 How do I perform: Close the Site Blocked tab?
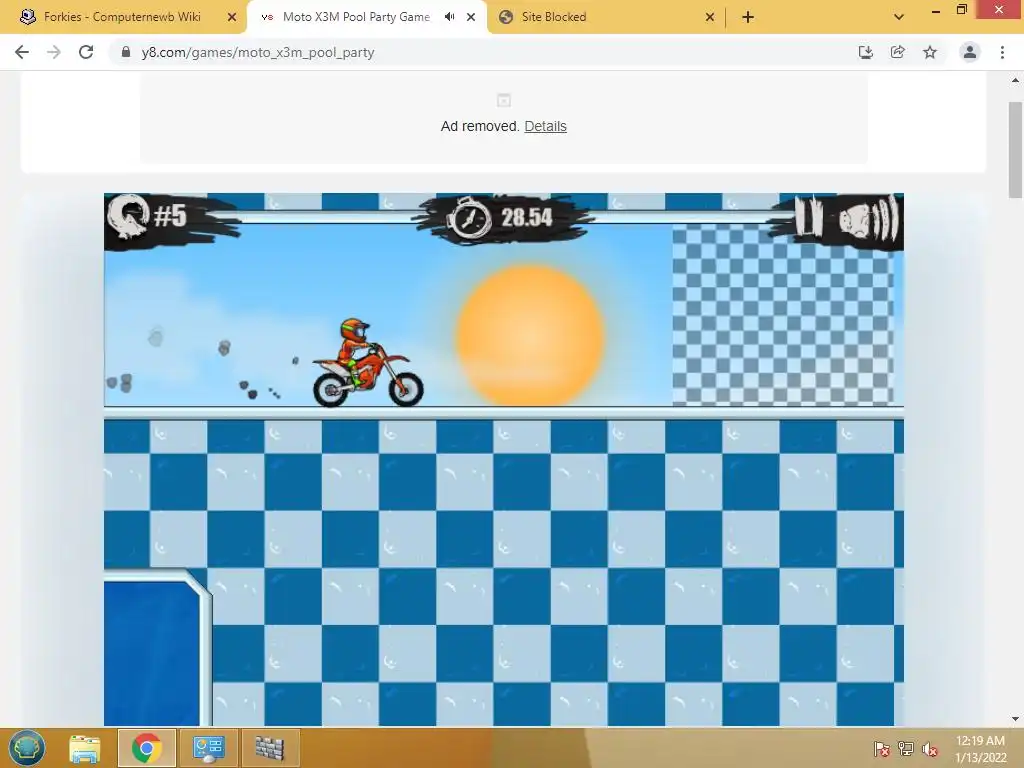click(710, 17)
